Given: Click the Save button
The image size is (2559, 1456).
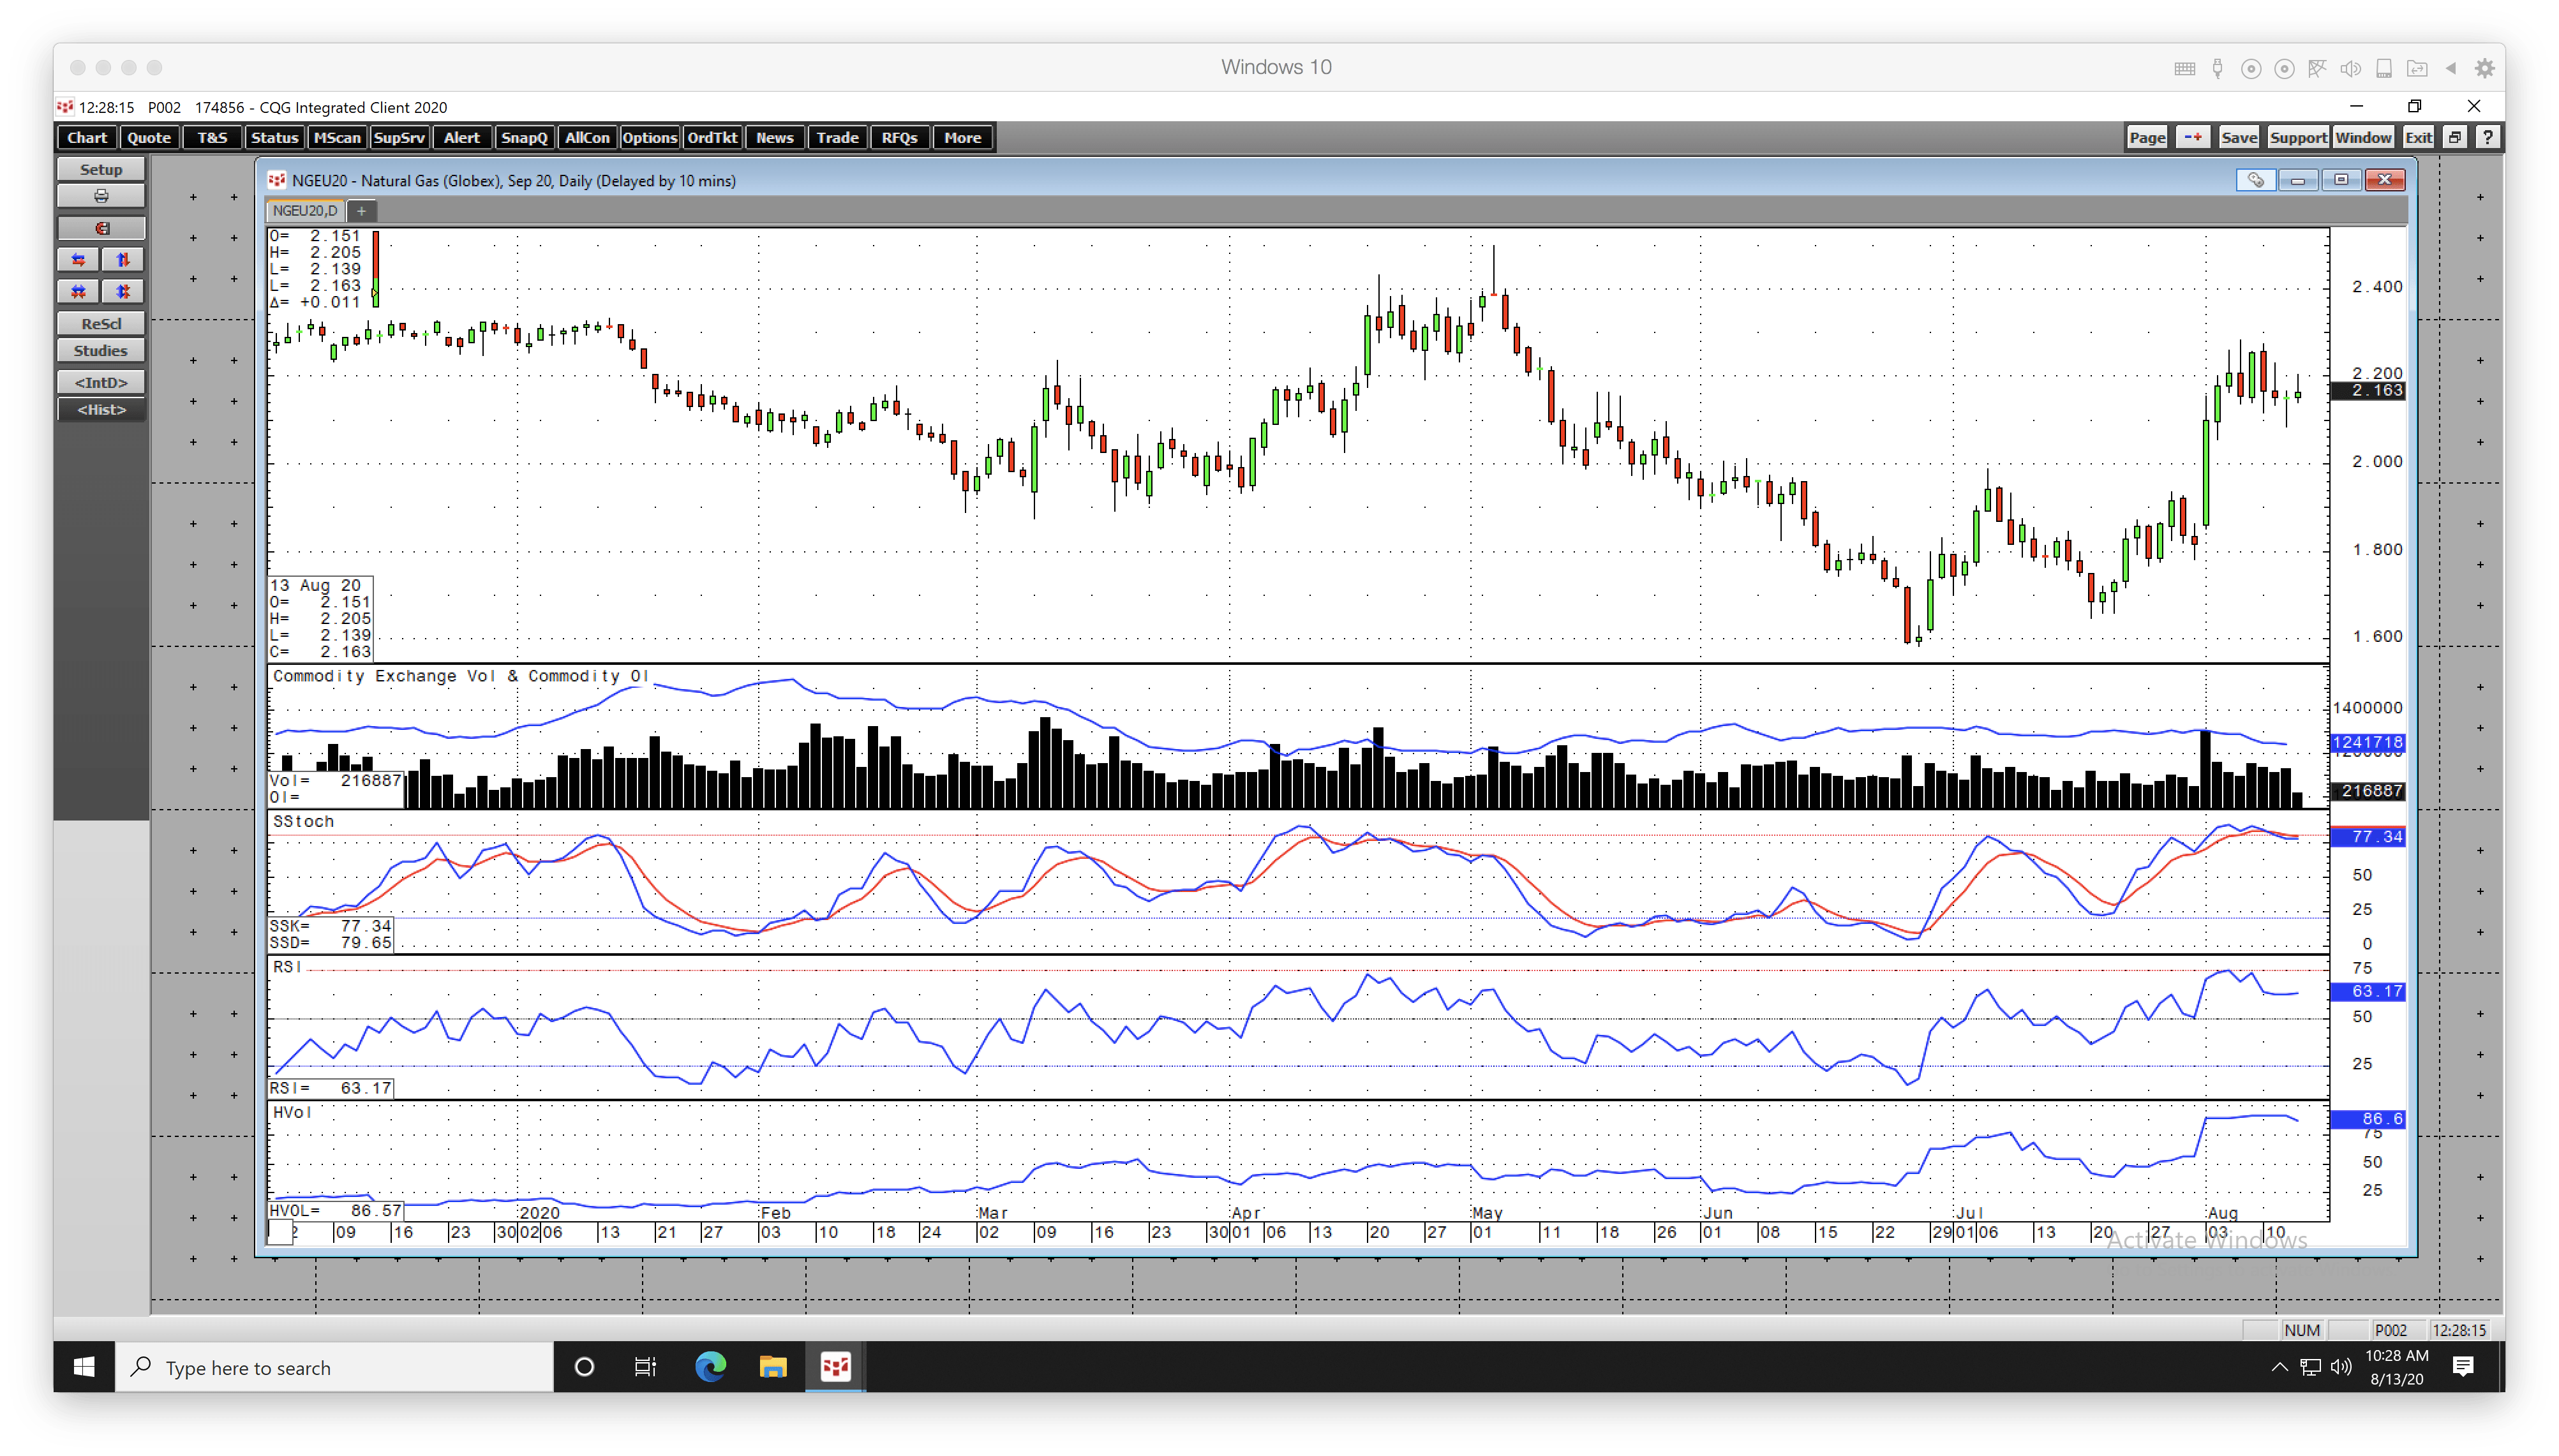Looking at the screenshot, I should pos(2238,138).
